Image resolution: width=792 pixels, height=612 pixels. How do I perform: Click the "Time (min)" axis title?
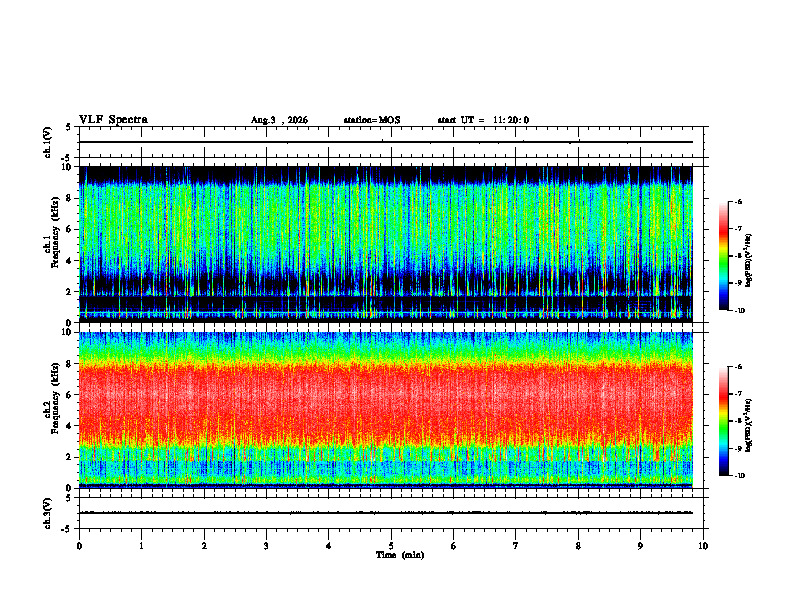400,555
